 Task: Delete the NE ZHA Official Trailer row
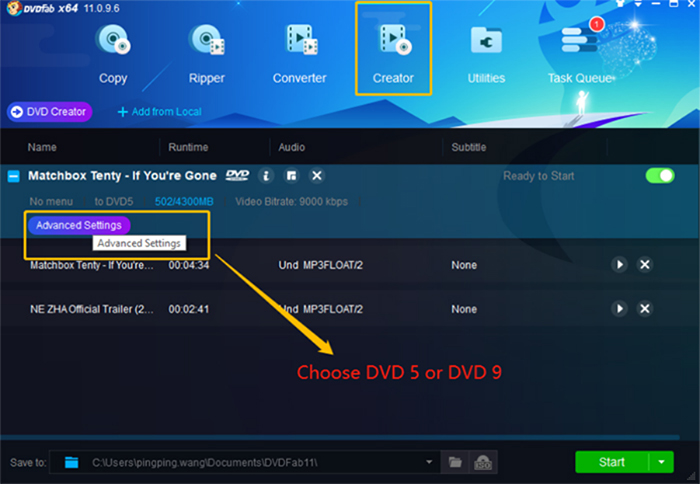[x=645, y=309]
